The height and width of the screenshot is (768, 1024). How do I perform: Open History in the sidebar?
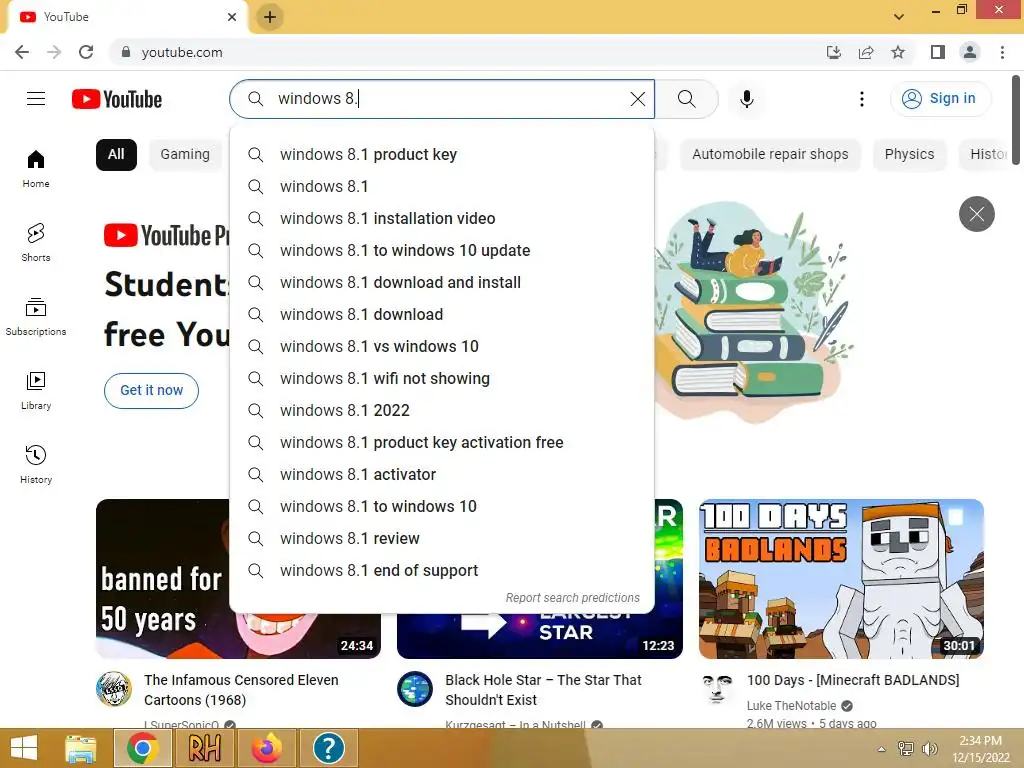(x=36, y=464)
